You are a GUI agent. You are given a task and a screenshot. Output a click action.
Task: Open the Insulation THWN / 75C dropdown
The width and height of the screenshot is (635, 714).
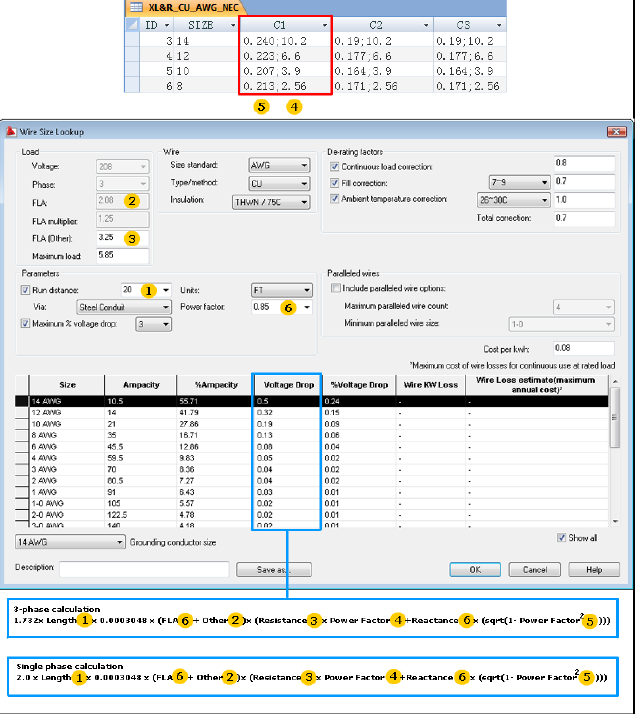pos(271,202)
